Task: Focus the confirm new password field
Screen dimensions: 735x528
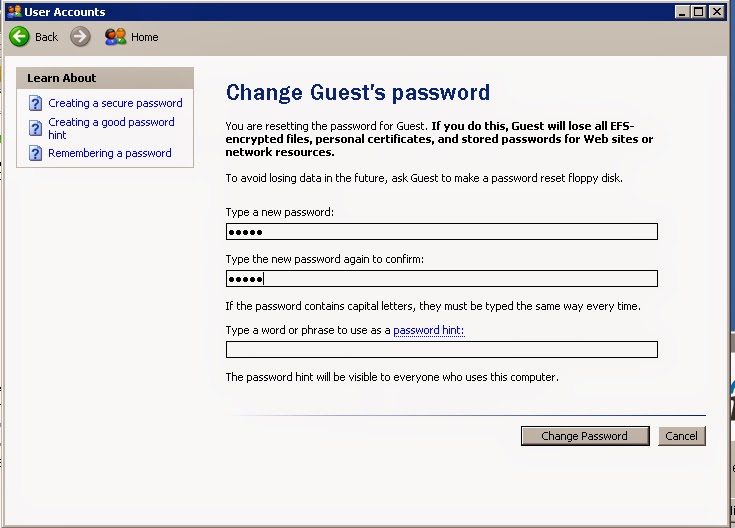Action: [441, 279]
